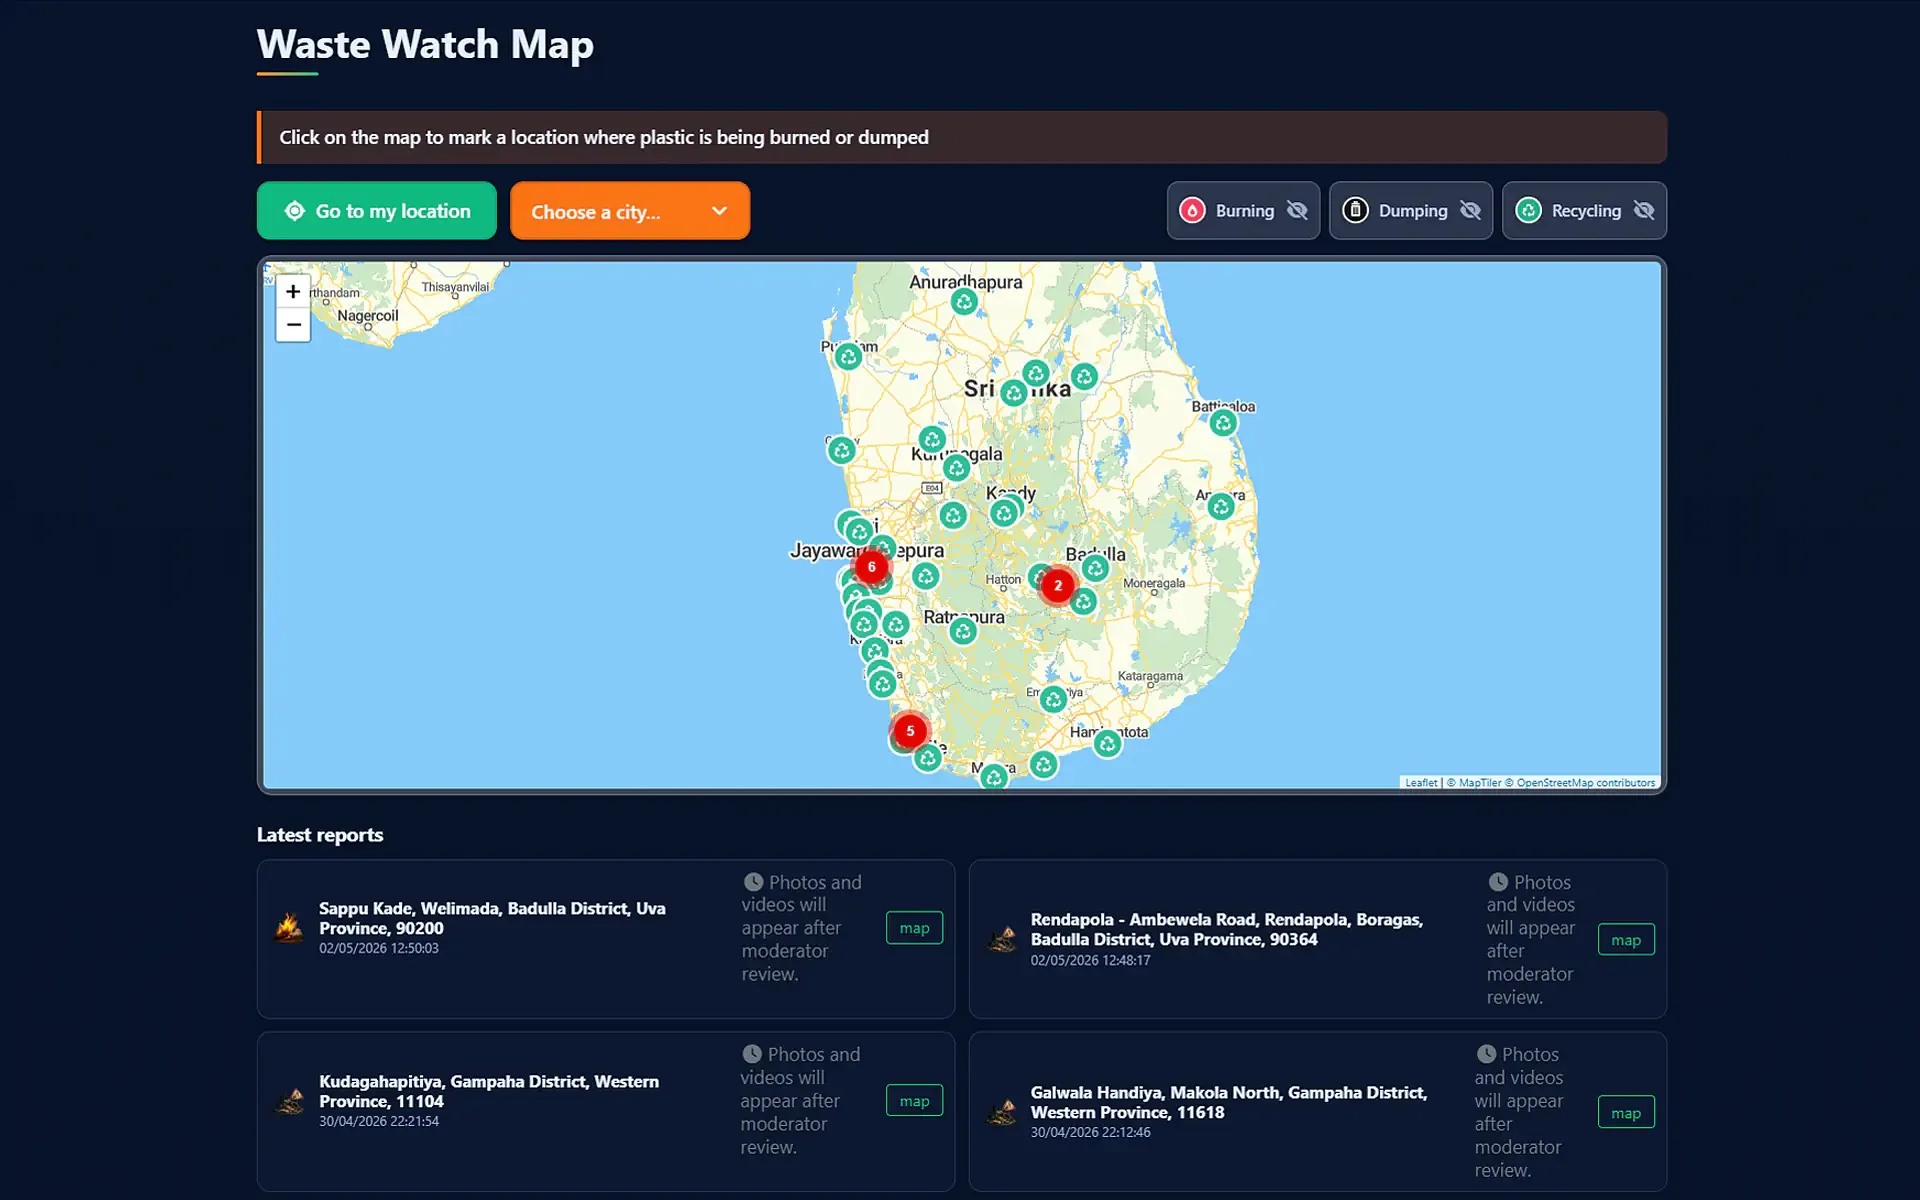1920x1200 pixels.
Task: Click Go to my location button
Action: 377,210
